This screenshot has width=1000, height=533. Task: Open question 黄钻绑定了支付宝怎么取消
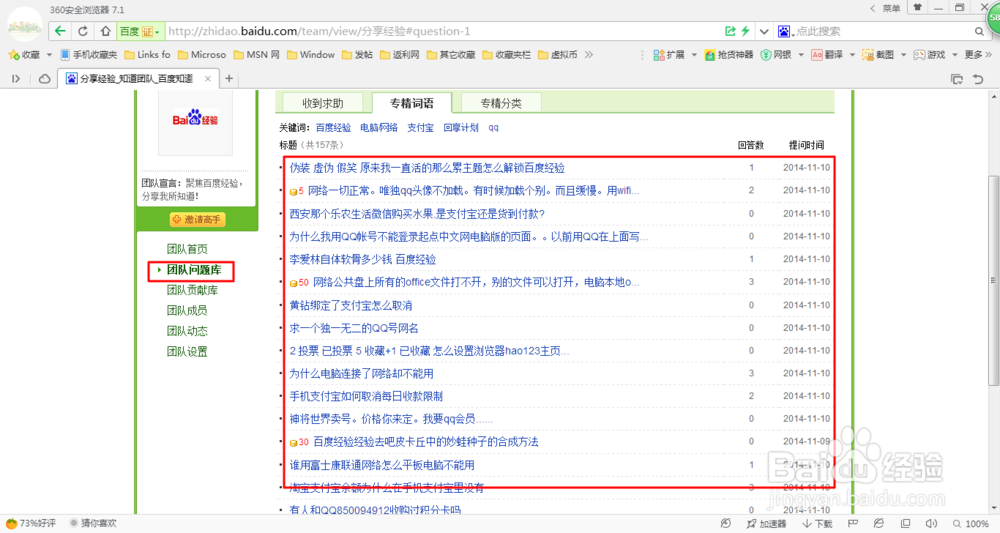351,305
